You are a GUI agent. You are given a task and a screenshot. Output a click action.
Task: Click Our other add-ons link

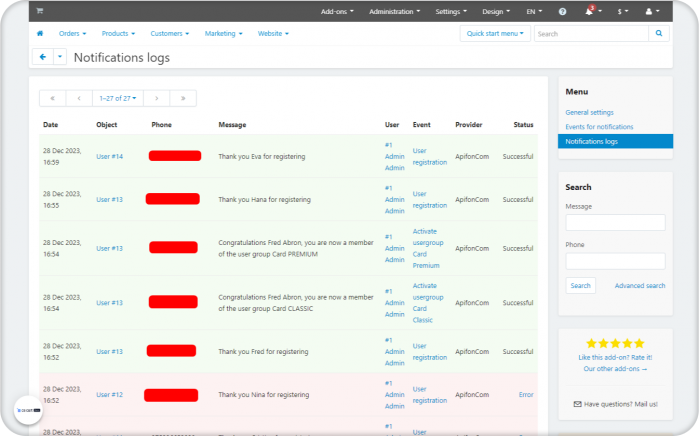[615, 369]
